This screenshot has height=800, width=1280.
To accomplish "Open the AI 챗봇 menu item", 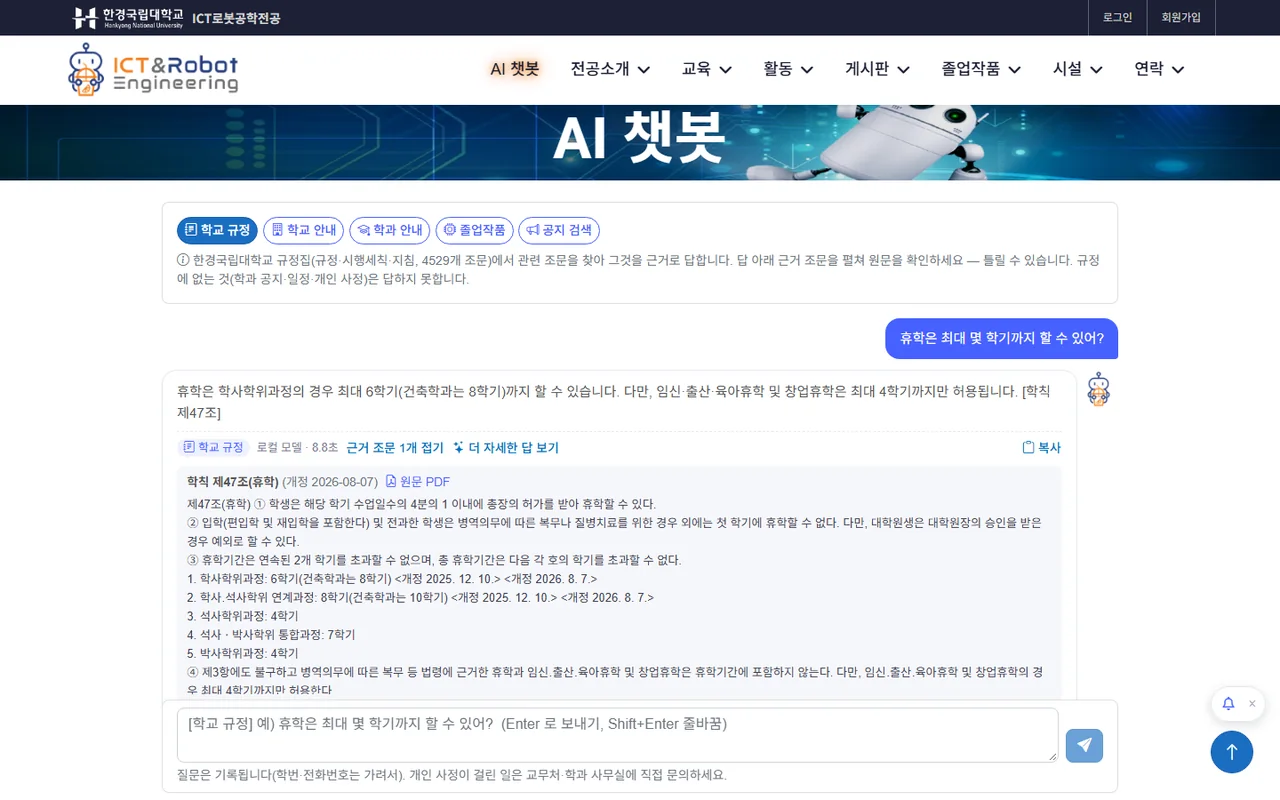I will pos(515,69).
